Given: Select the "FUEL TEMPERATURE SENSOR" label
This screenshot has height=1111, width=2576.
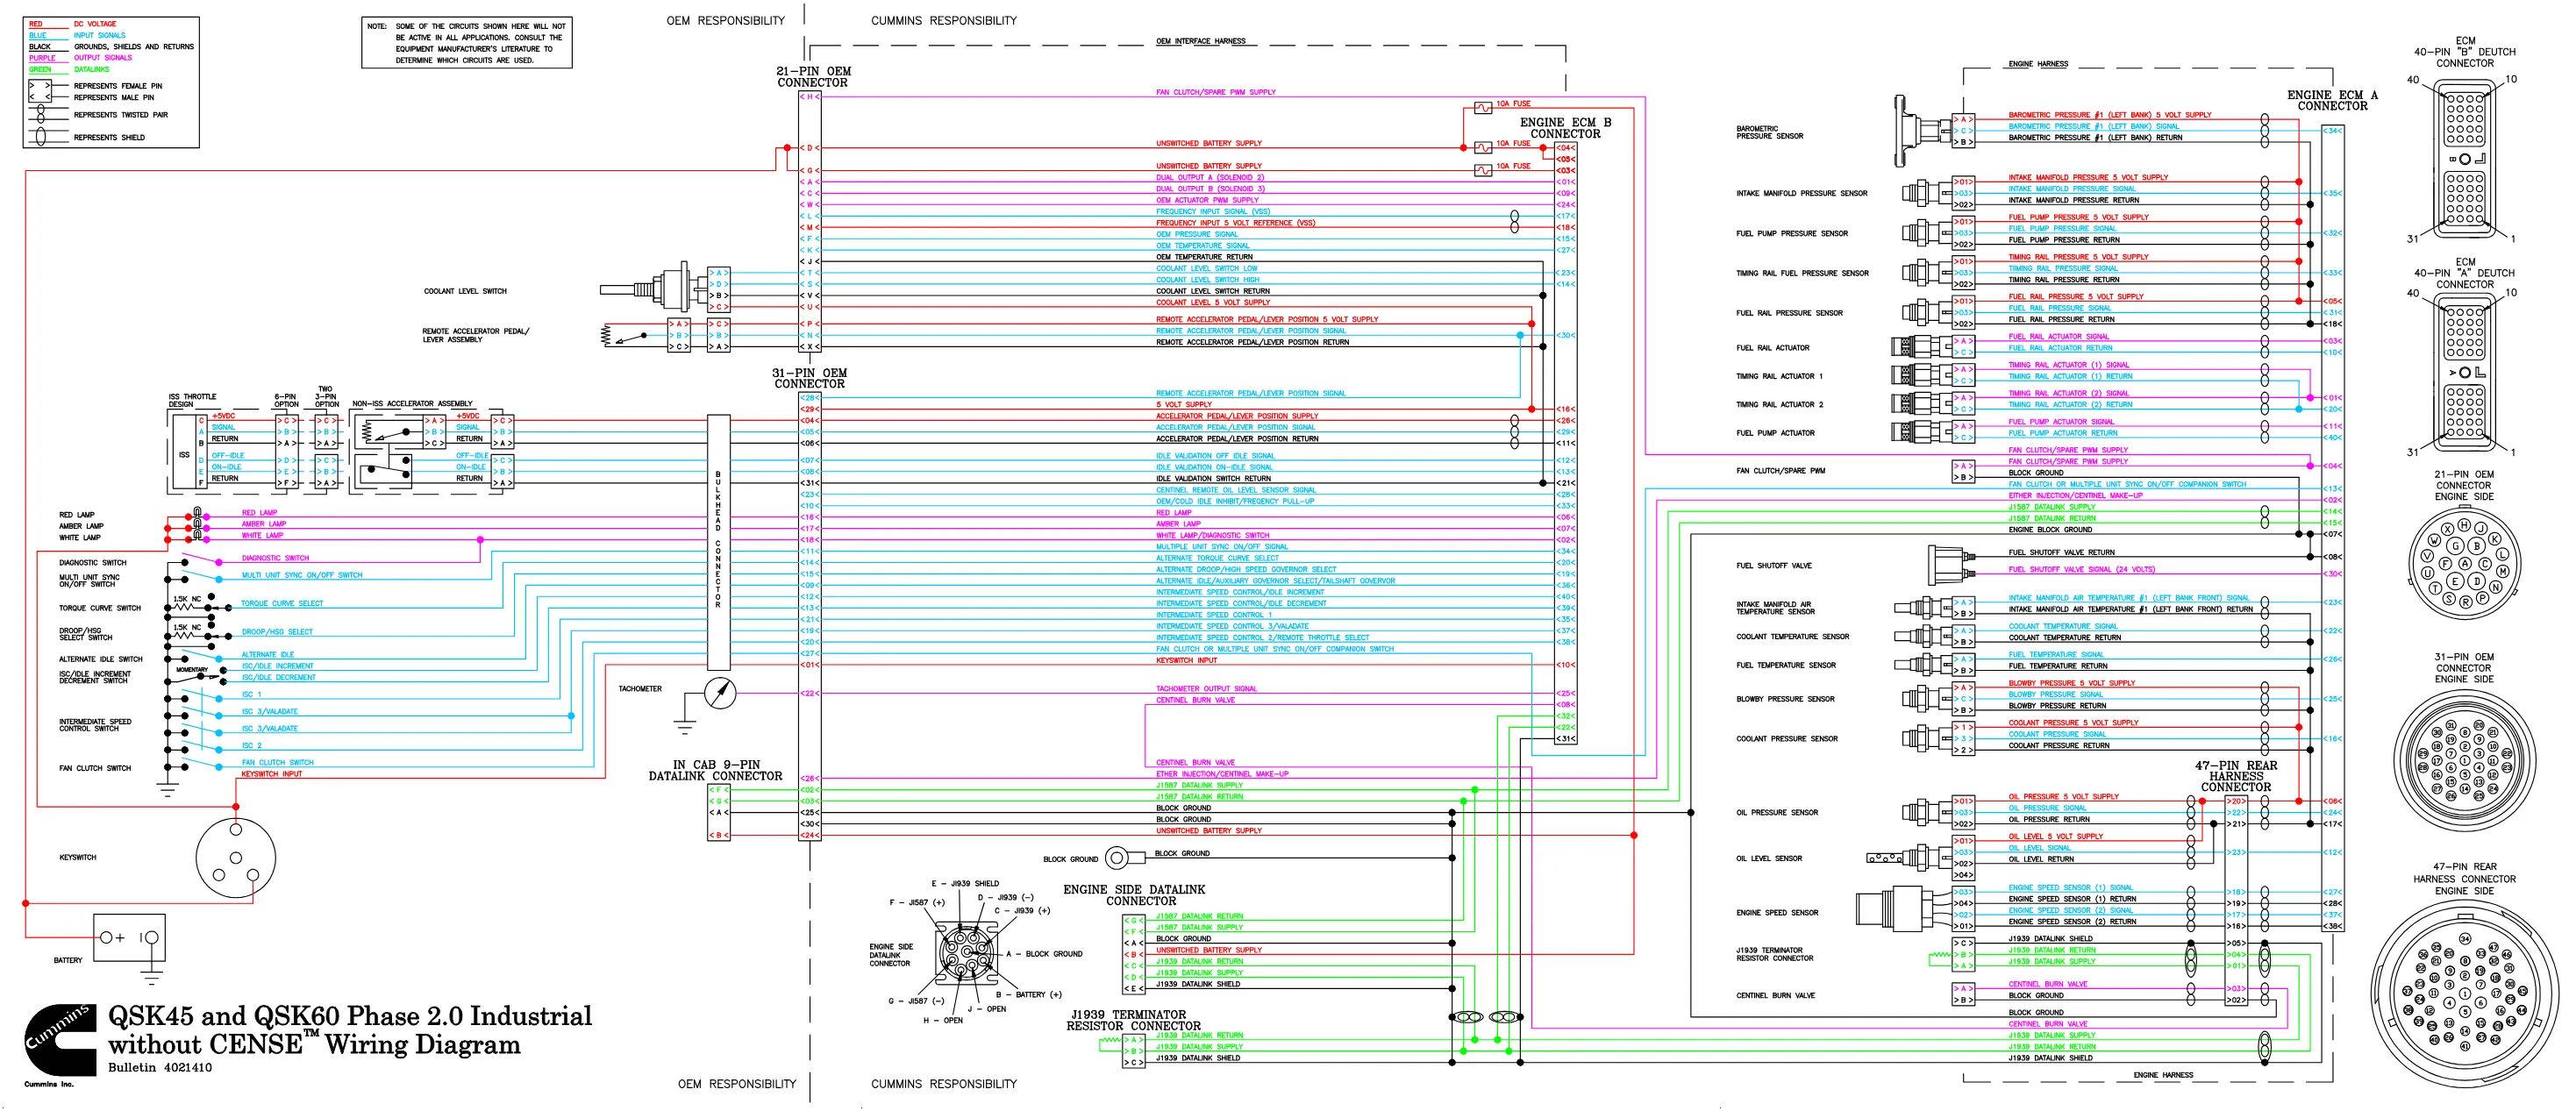Looking at the screenshot, I should click(1786, 665).
